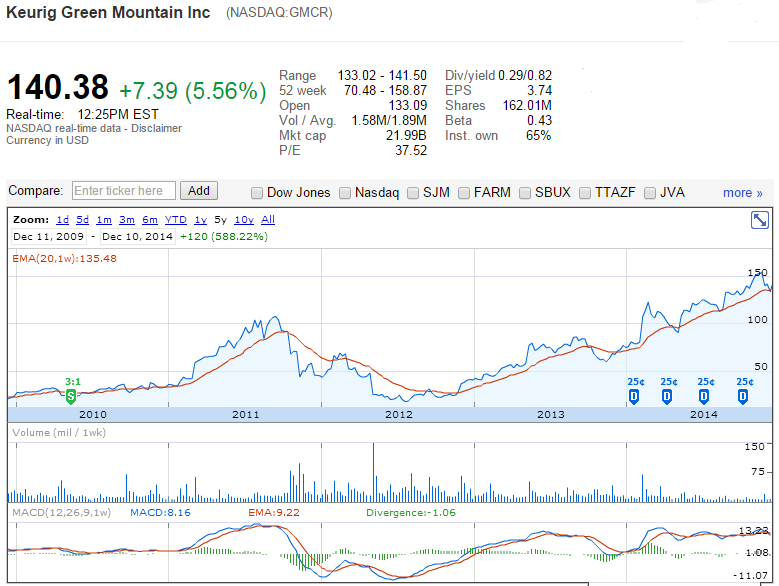Click the +7.39 (5.56%) price change
Image resolution: width=779 pixels, height=586 pixels.
coord(193,91)
